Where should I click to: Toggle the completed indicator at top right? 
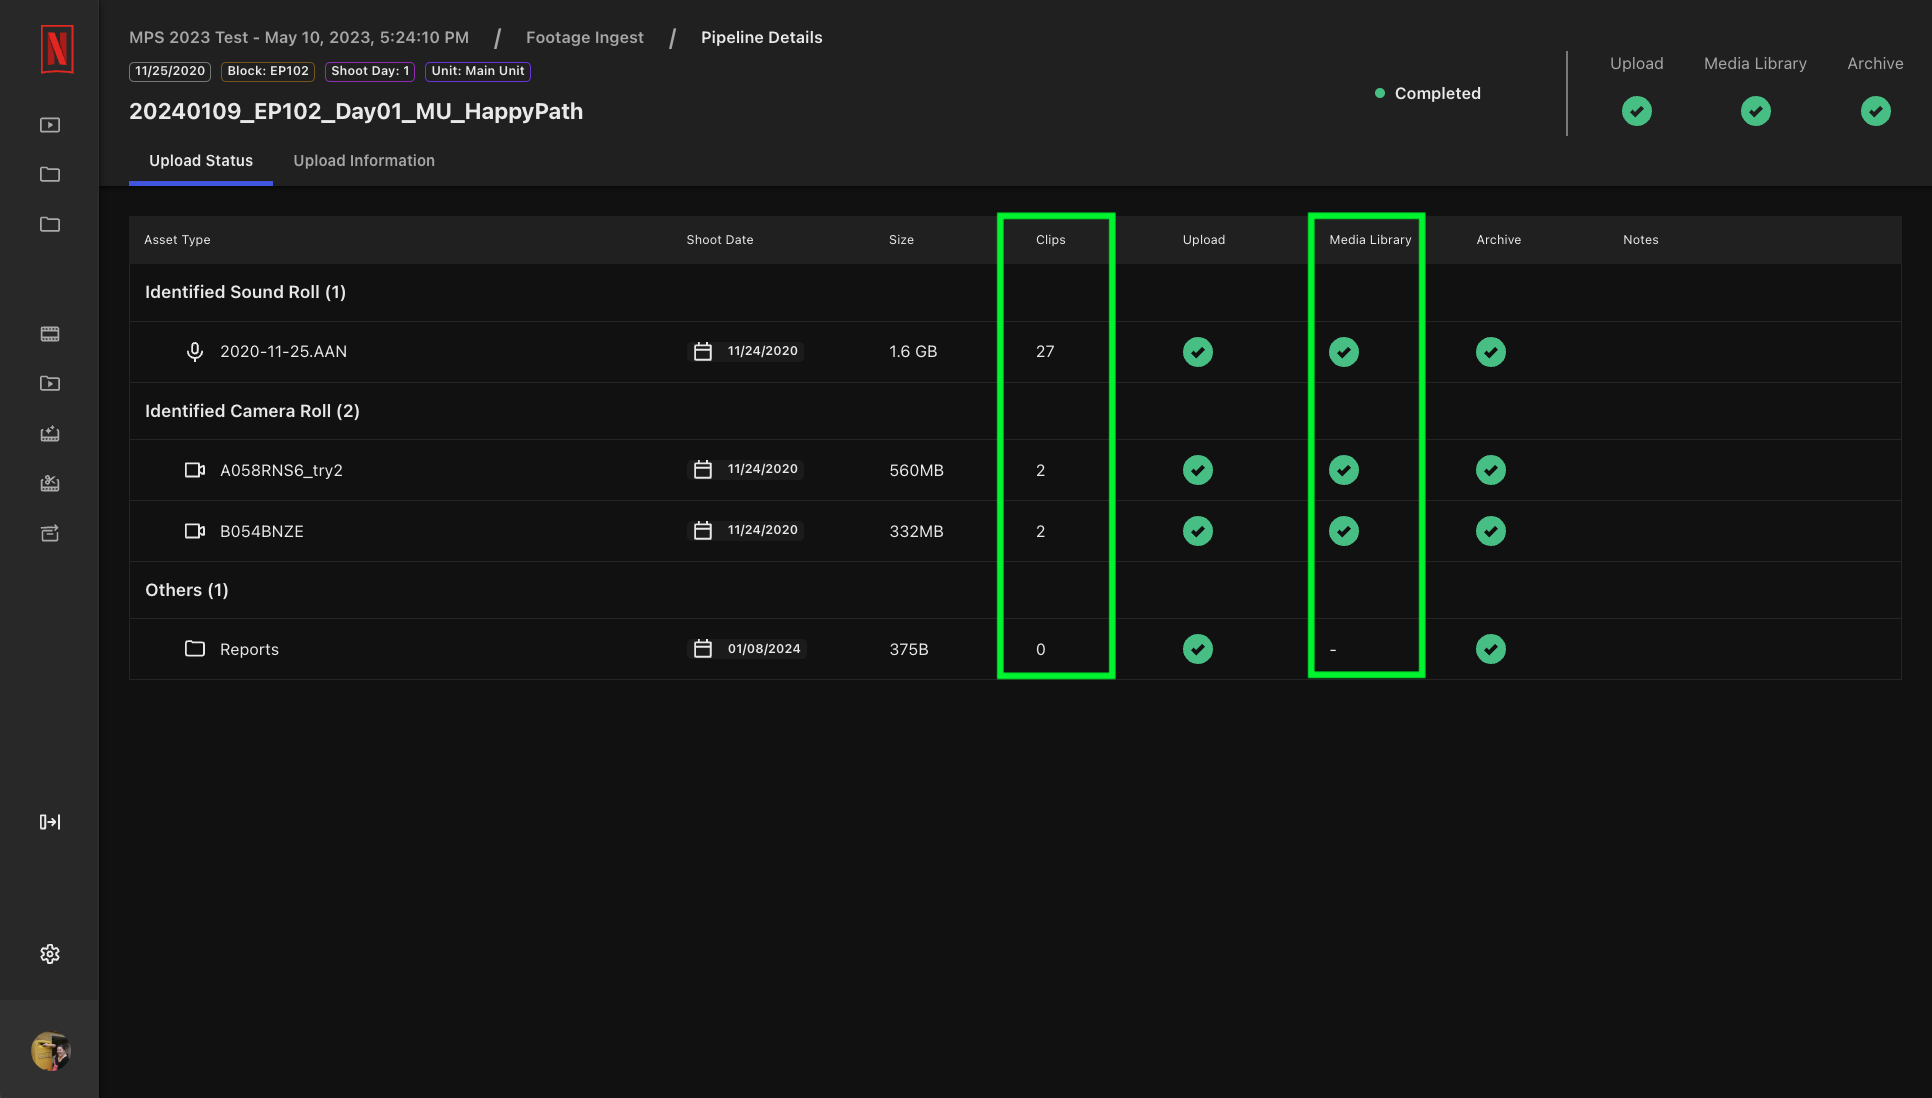coord(1426,93)
